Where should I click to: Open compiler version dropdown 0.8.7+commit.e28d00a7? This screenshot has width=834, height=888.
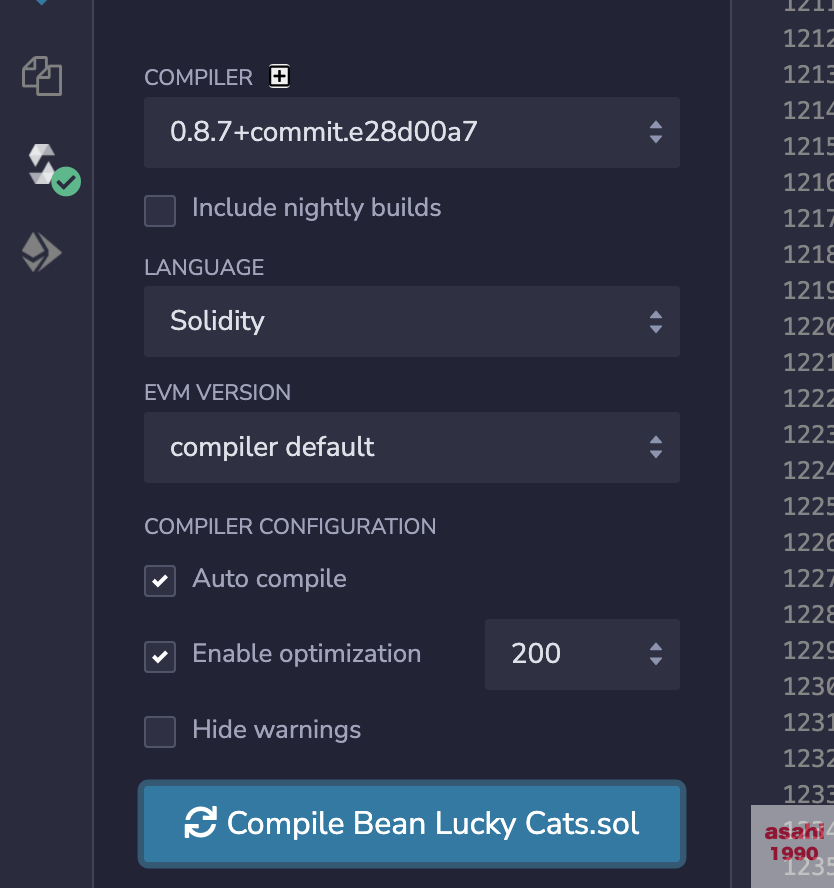tap(411, 131)
